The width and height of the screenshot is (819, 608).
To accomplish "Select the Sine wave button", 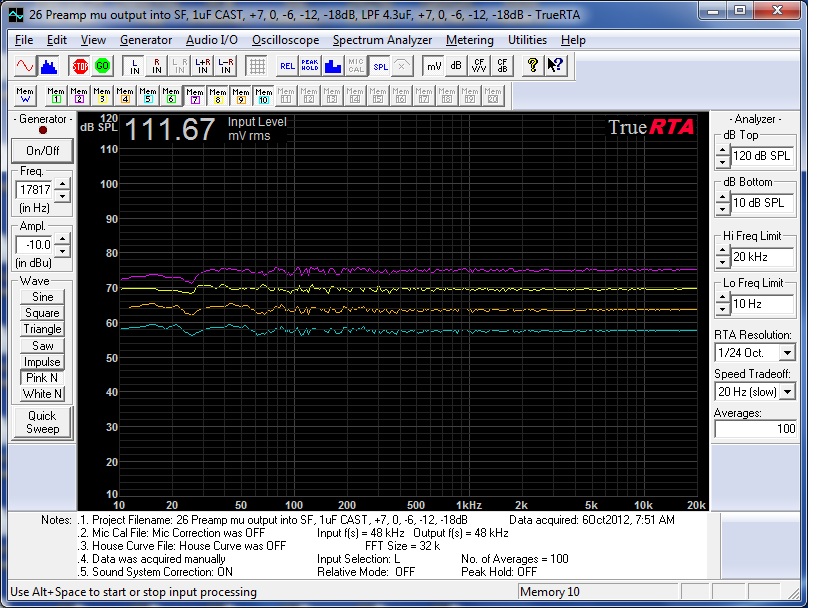I will (x=42, y=297).
